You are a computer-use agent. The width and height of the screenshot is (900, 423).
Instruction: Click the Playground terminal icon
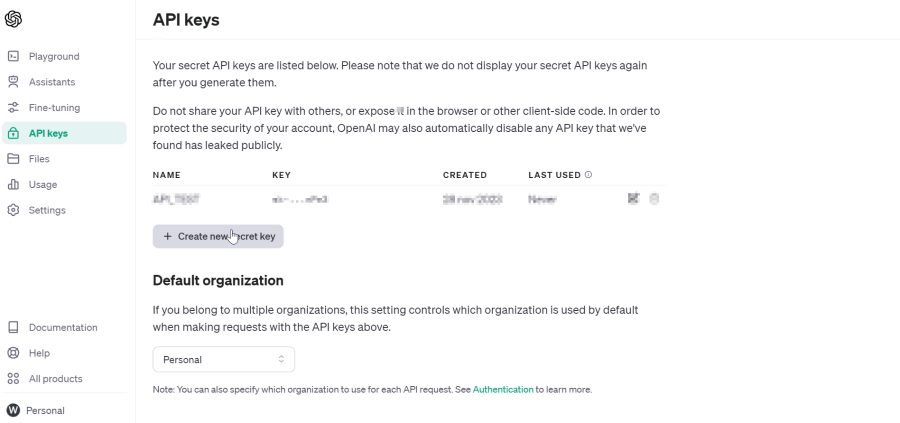point(13,56)
